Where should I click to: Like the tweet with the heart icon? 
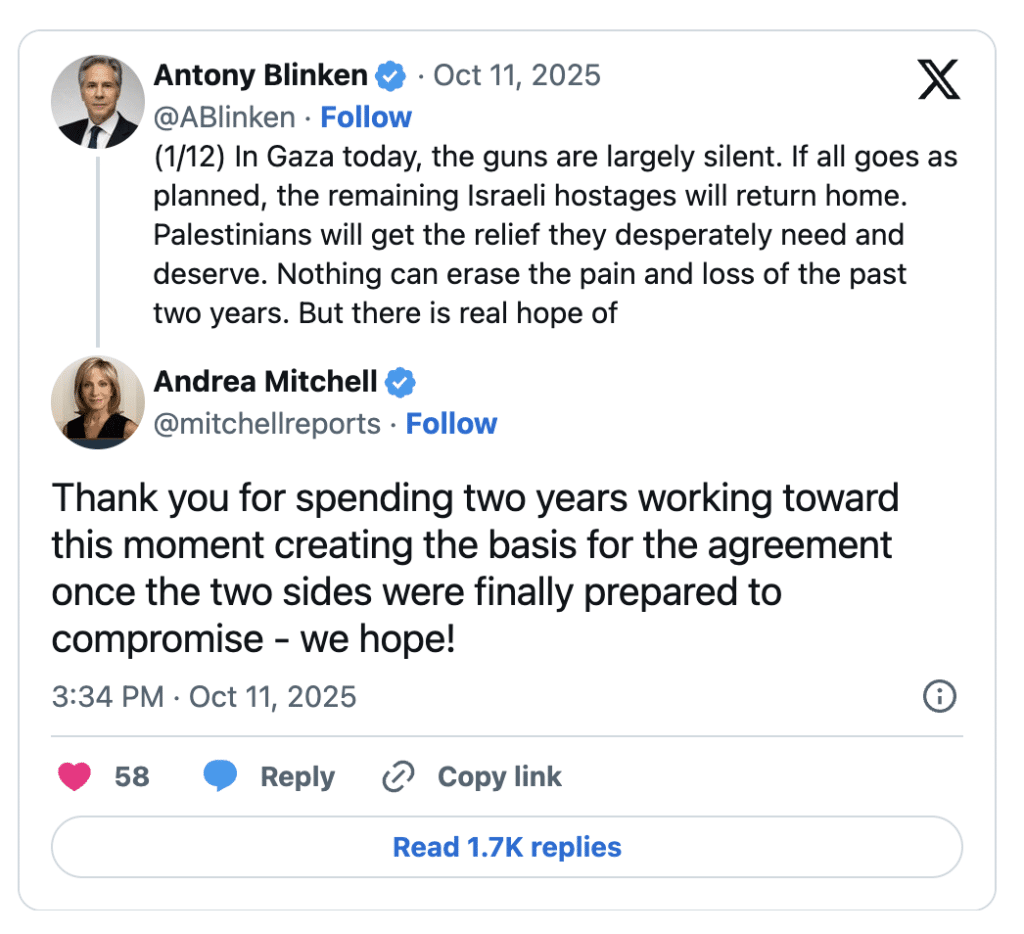click(75, 776)
